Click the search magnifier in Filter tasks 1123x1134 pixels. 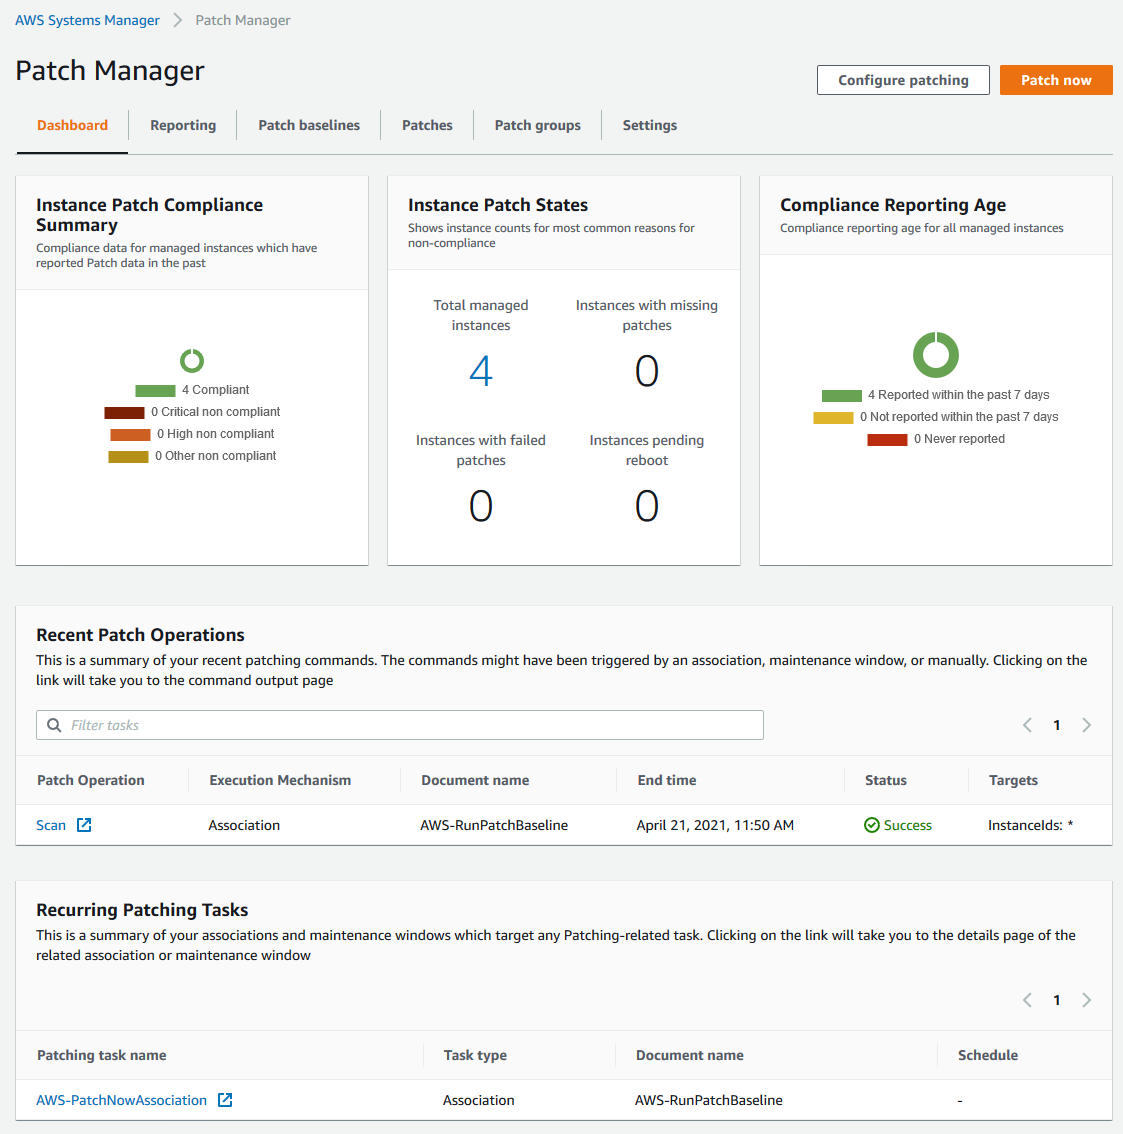point(54,725)
